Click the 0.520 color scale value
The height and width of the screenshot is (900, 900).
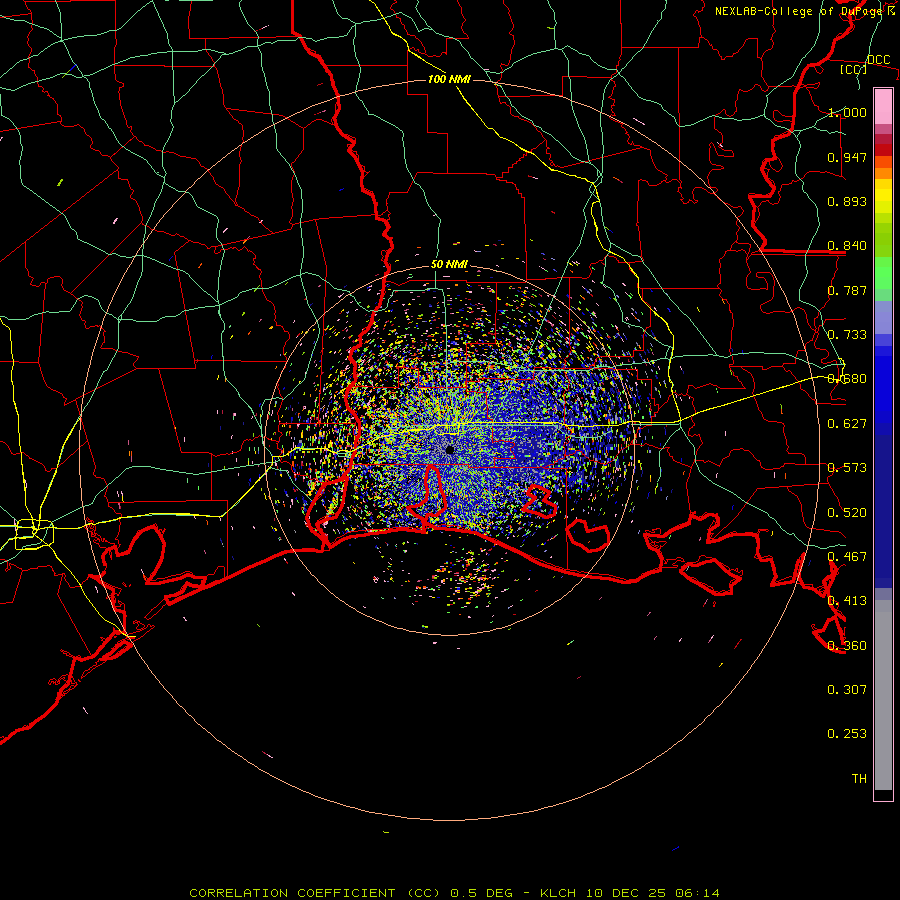[847, 513]
